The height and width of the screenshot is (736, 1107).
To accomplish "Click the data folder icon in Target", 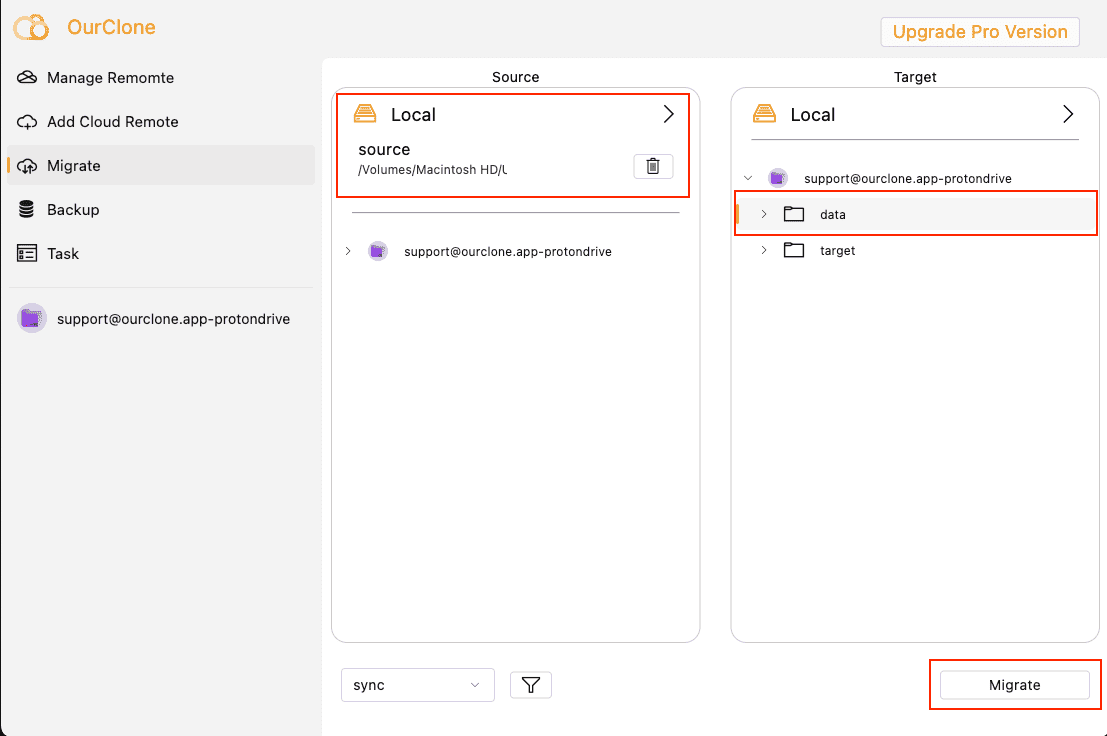I will click(794, 213).
